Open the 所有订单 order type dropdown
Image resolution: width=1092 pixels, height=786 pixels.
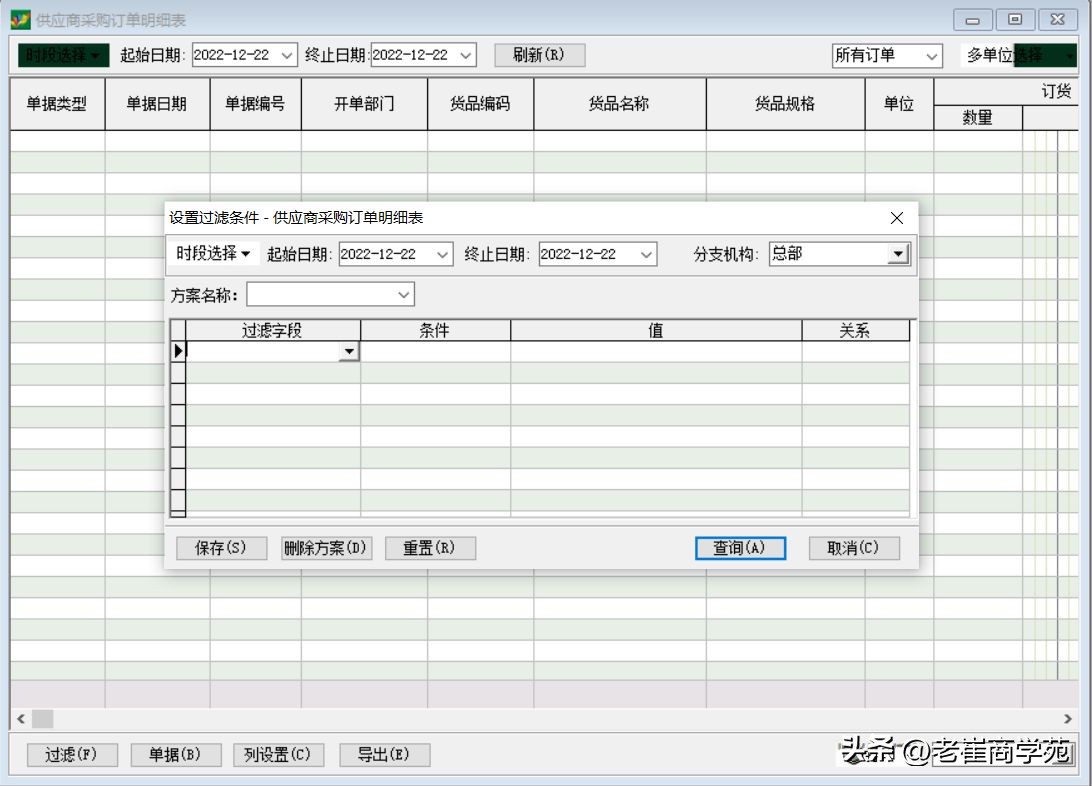pos(935,56)
